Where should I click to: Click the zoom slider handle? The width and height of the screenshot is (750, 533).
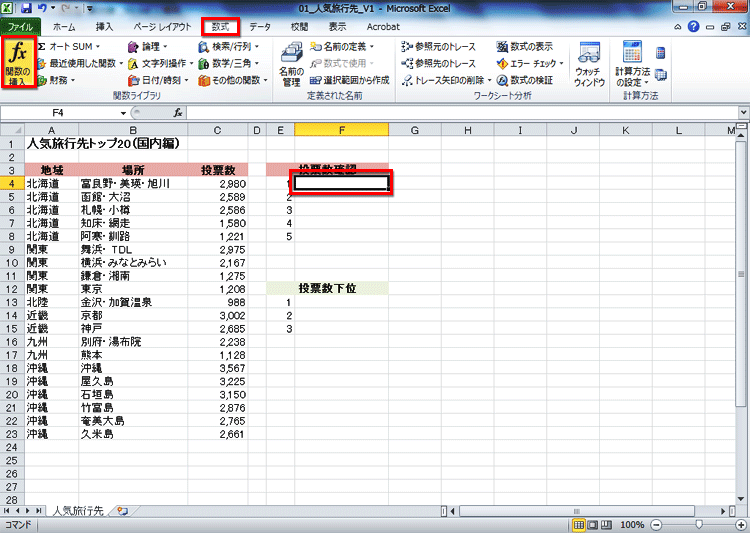coord(699,525)
